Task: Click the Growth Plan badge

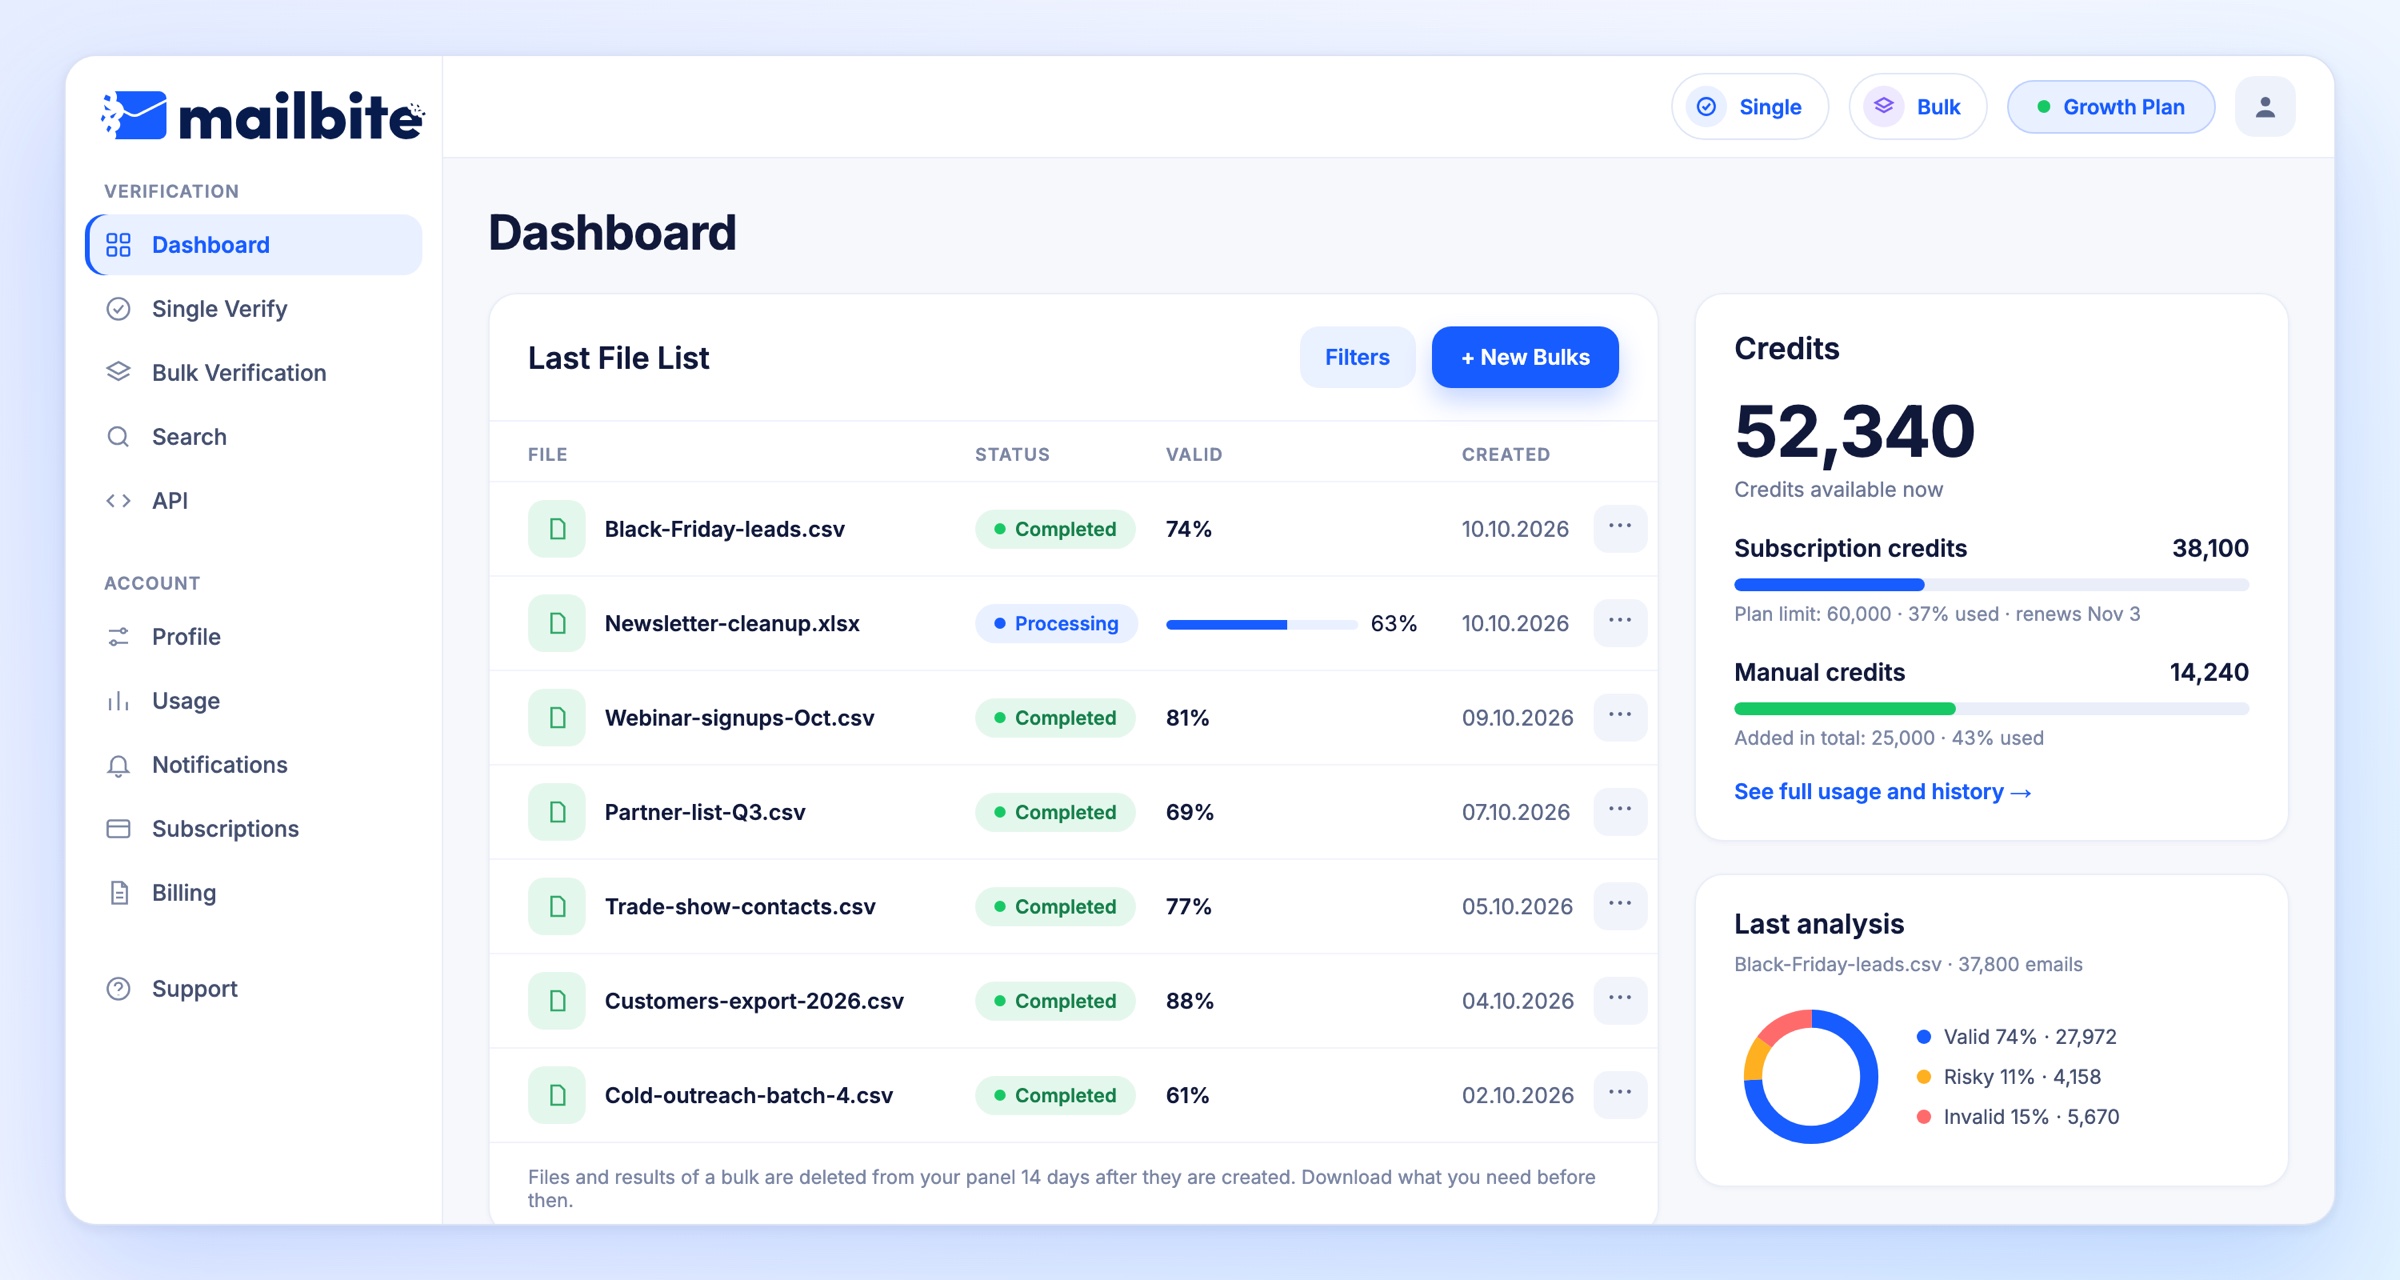Action: (x=2111, y=106)
